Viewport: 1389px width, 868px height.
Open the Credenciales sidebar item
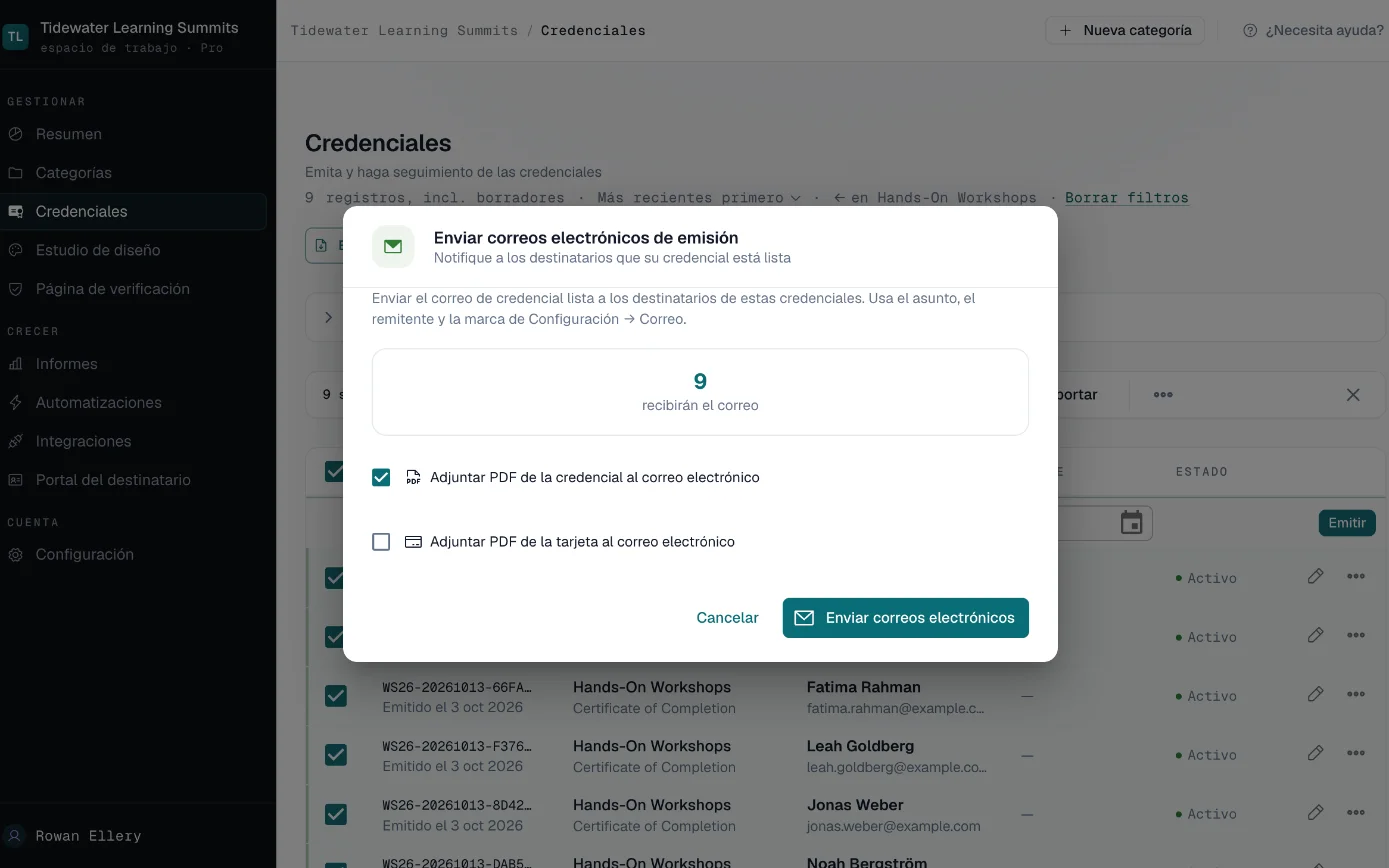tap(134, 212)
